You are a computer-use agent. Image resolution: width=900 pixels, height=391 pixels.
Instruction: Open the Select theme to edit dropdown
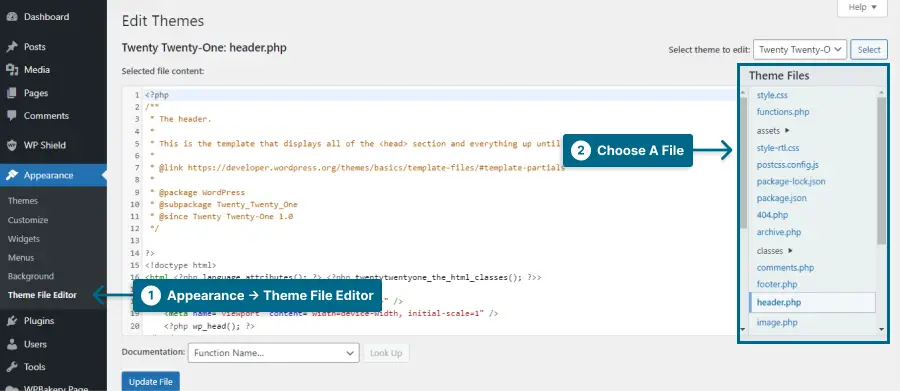pos(800,50)
